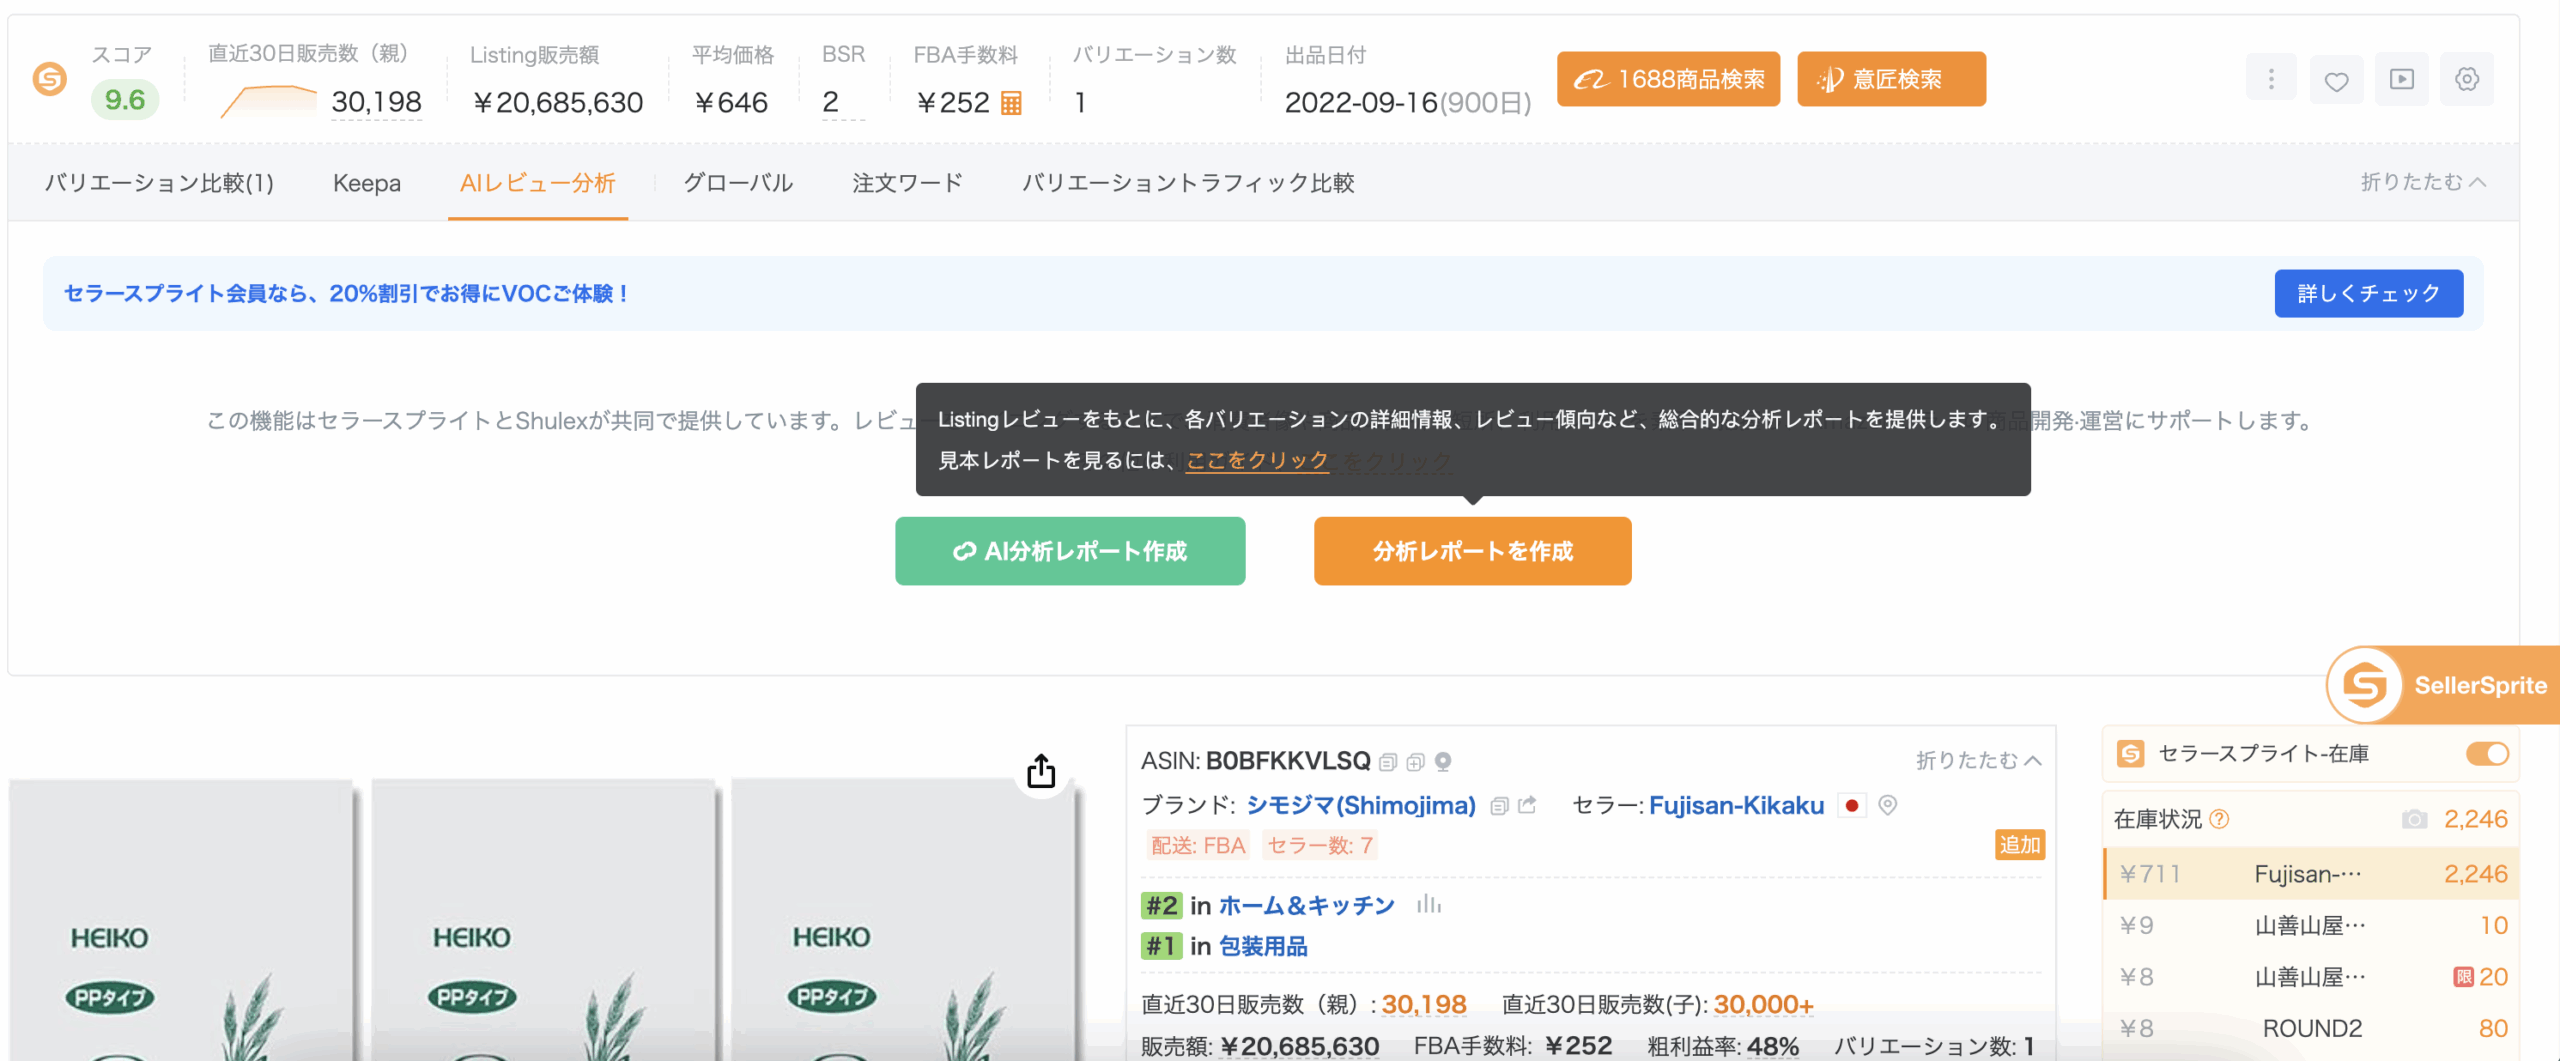
Task: Open バリエーショントラフィック比較 tab
Action: pos(1187,183)
